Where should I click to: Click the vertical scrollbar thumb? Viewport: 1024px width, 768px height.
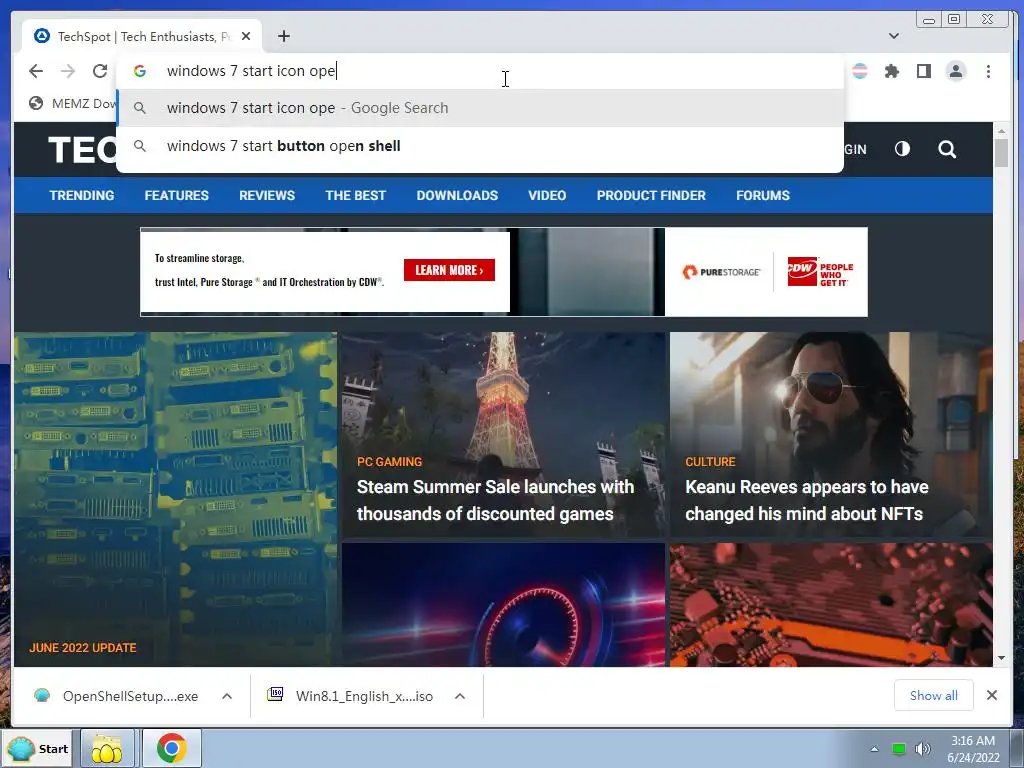click(1001, 153)
